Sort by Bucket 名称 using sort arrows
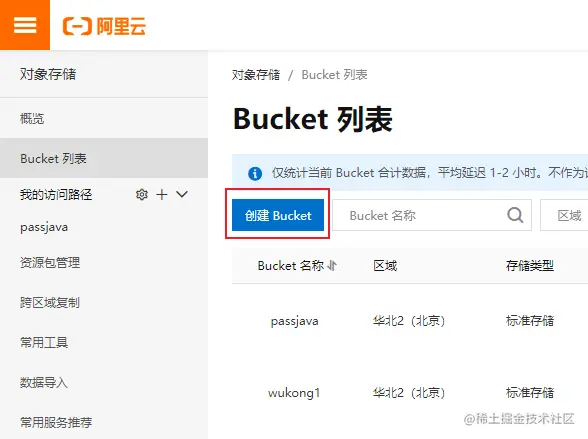 click(x=332, y=266)
